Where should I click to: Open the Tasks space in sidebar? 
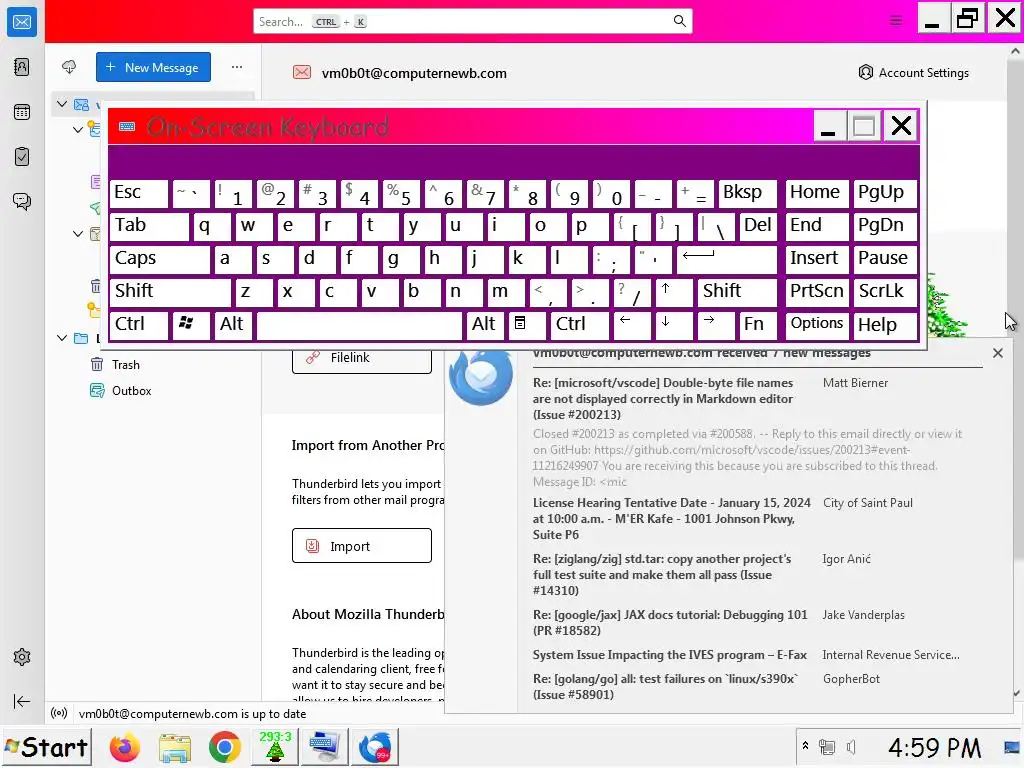coord(22,157)
